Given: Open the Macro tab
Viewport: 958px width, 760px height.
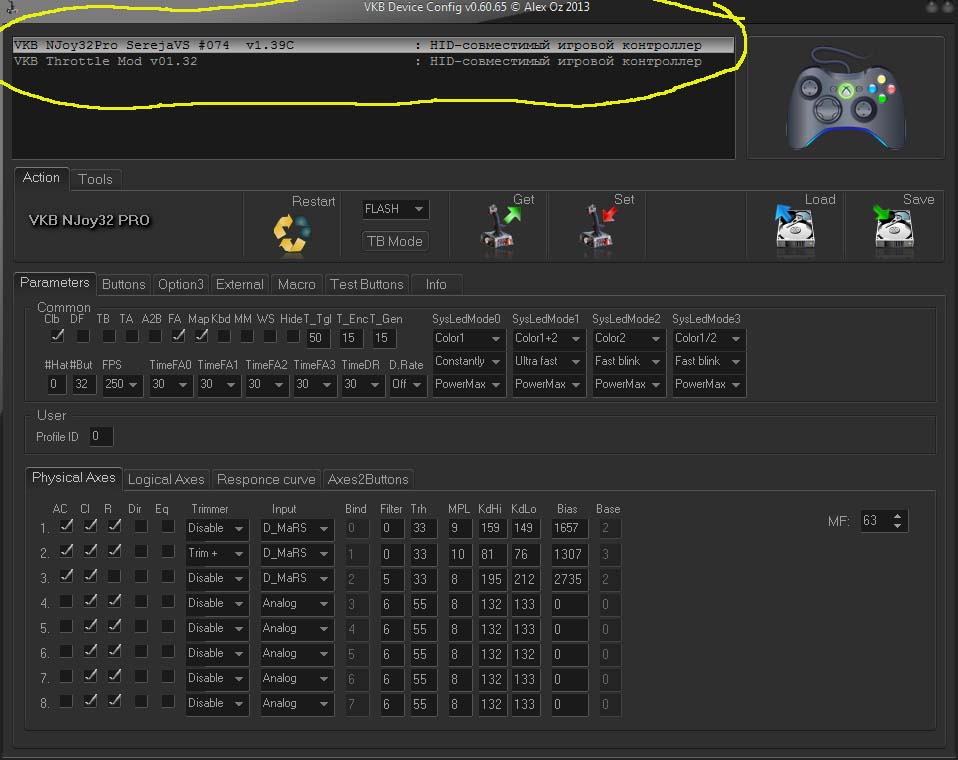Looking at the screenshot, I should click(x=297, y=284).
